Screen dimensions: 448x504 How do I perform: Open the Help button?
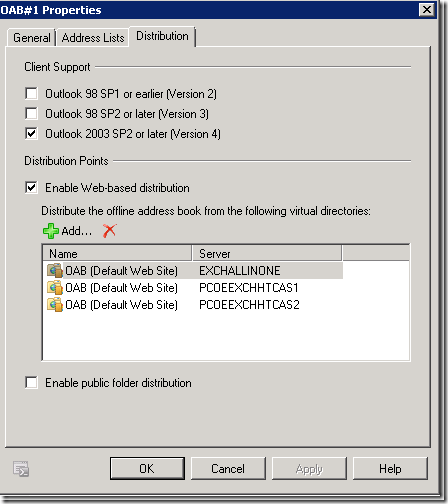[x=390, y=468]
